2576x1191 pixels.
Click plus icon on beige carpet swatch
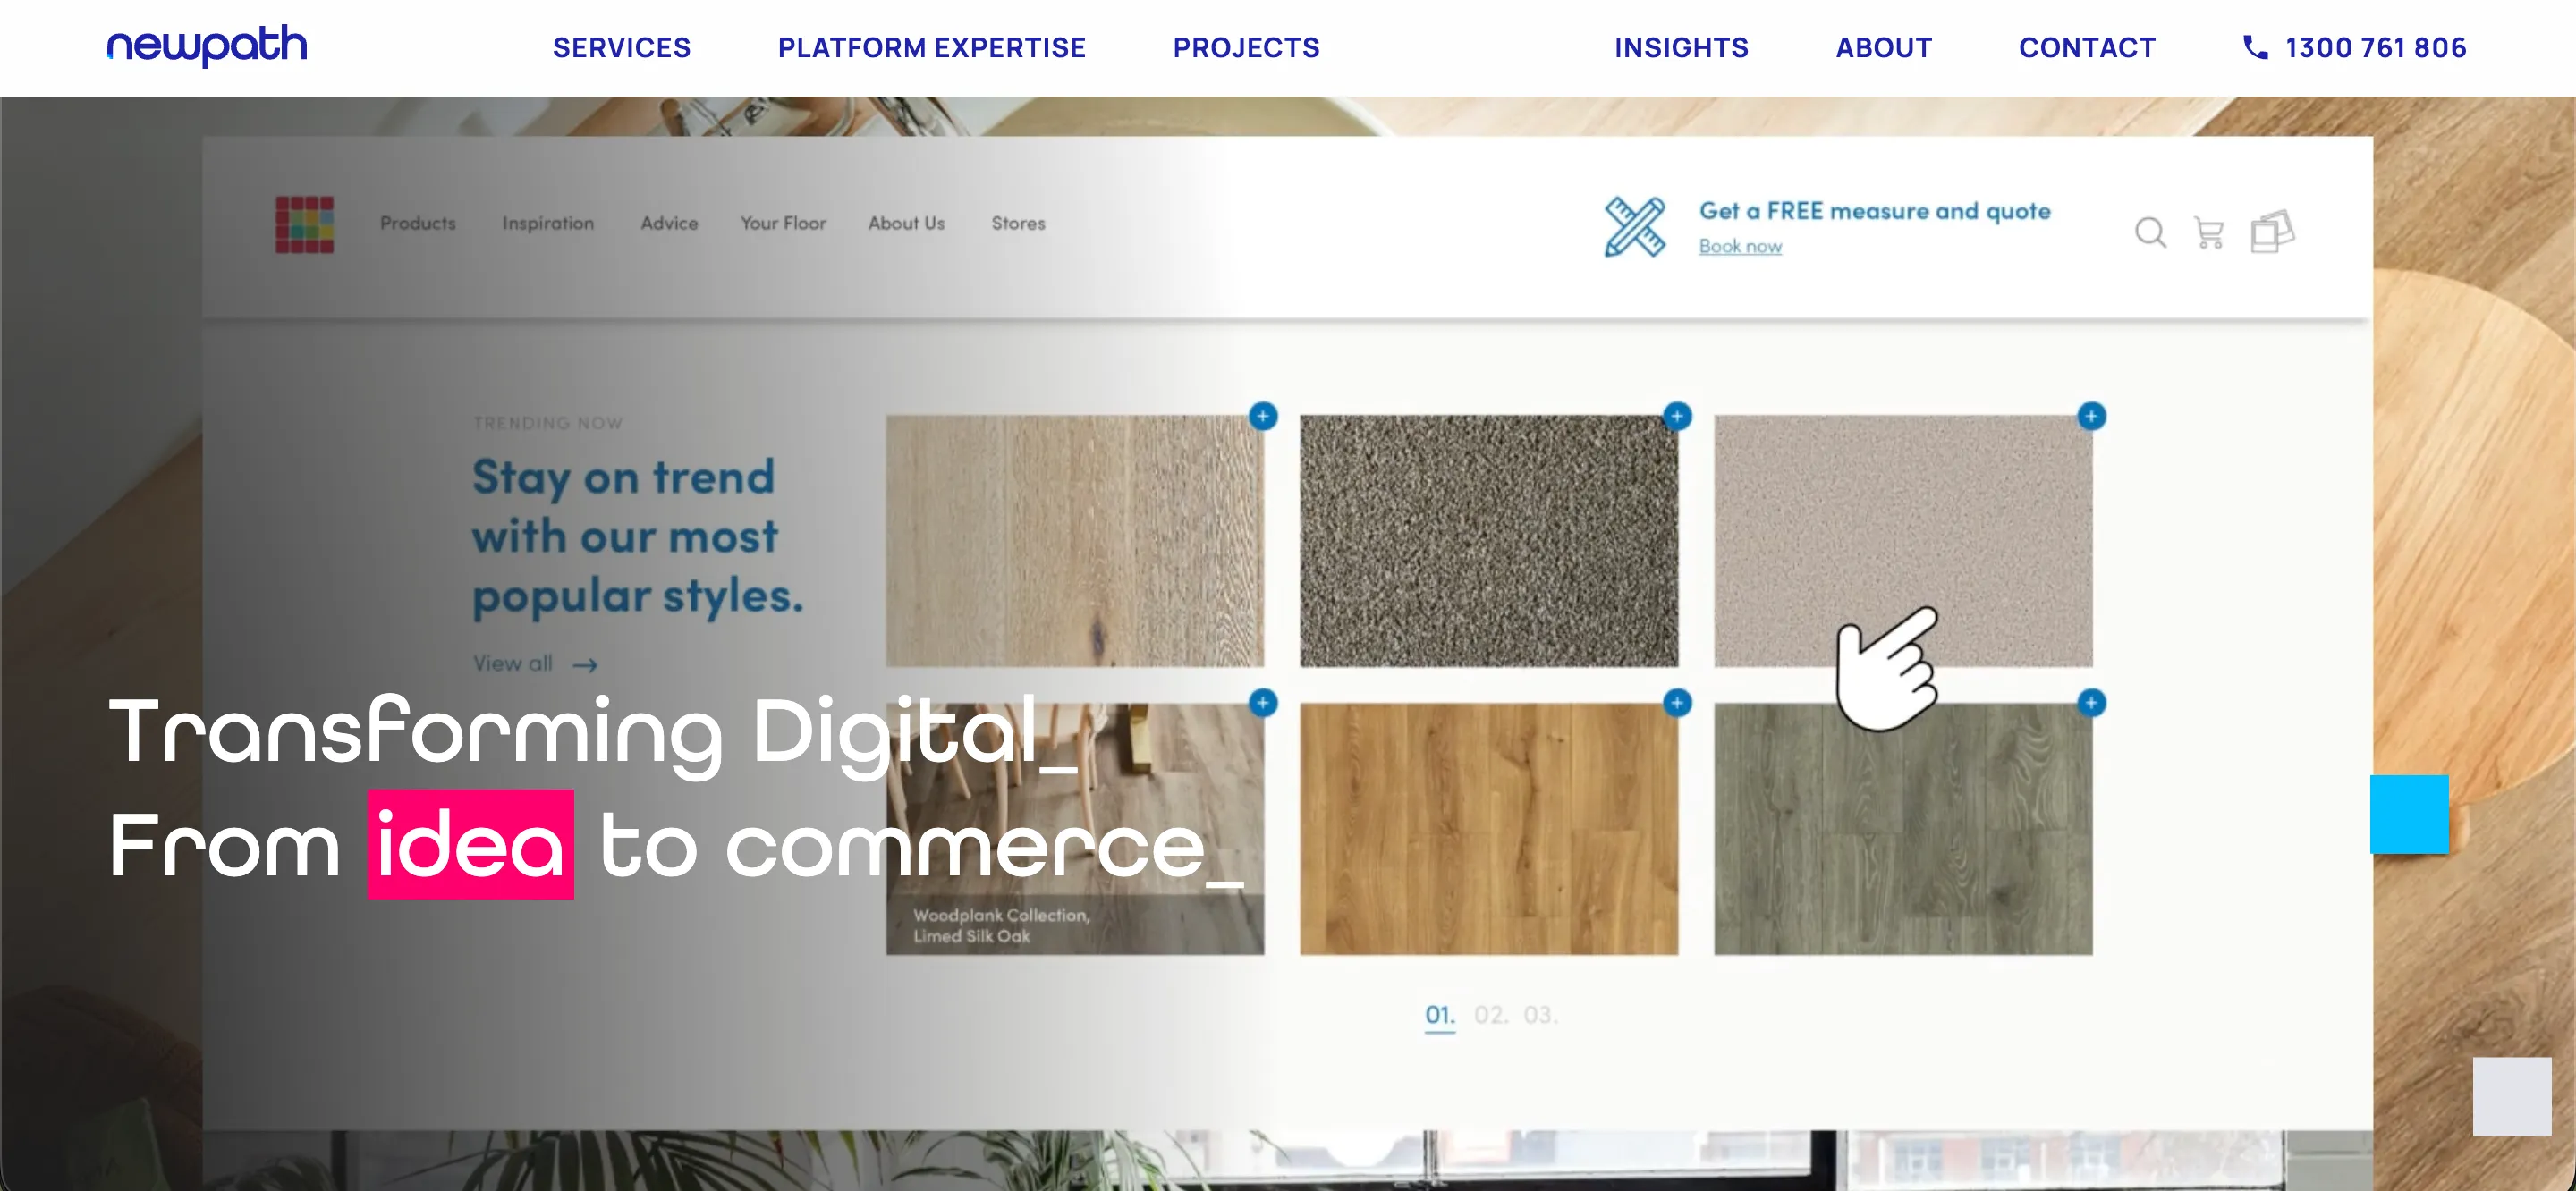[2091, 416]
